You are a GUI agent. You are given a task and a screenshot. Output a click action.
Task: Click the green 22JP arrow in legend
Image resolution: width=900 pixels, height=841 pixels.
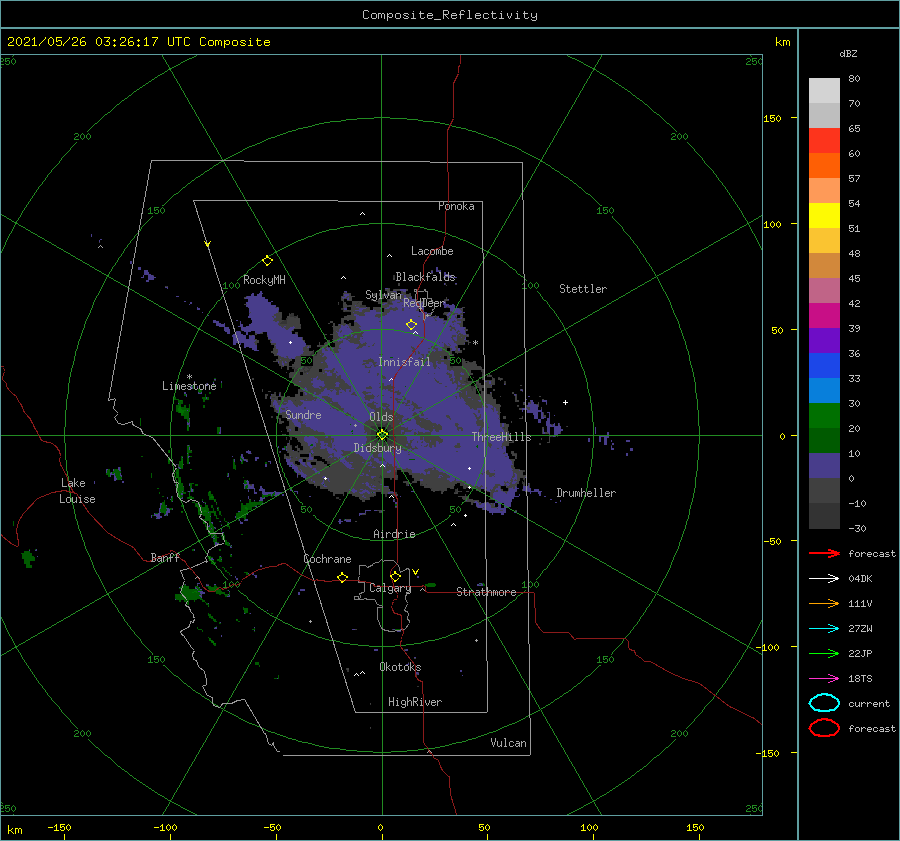[824, 653]
